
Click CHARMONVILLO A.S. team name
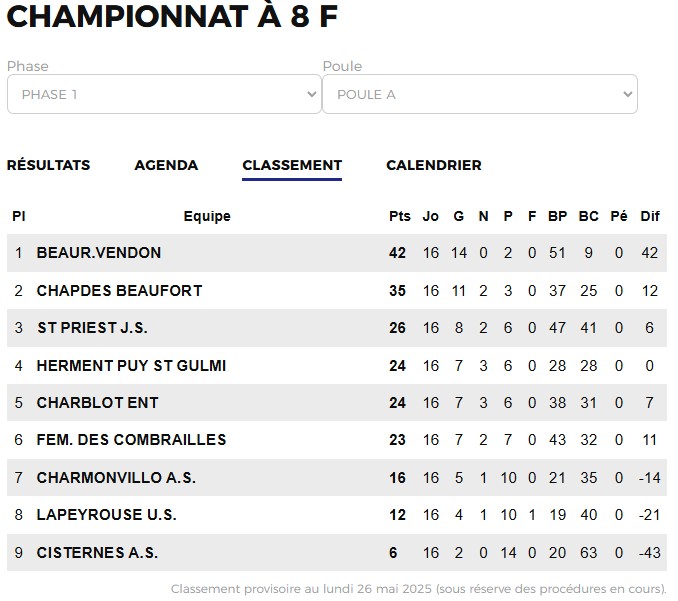pos(116,478)
